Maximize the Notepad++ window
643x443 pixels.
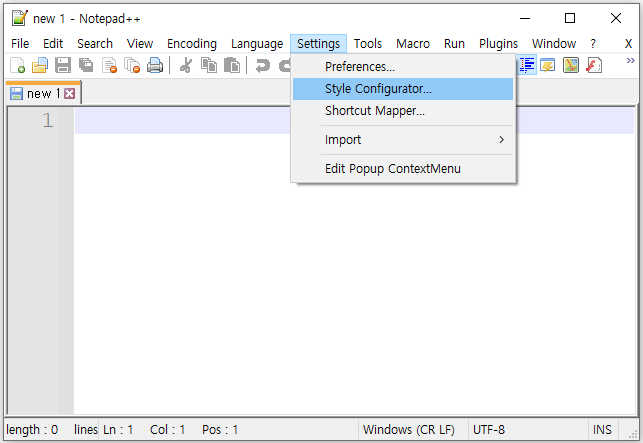pyautogui.click(x=570, y=18)
